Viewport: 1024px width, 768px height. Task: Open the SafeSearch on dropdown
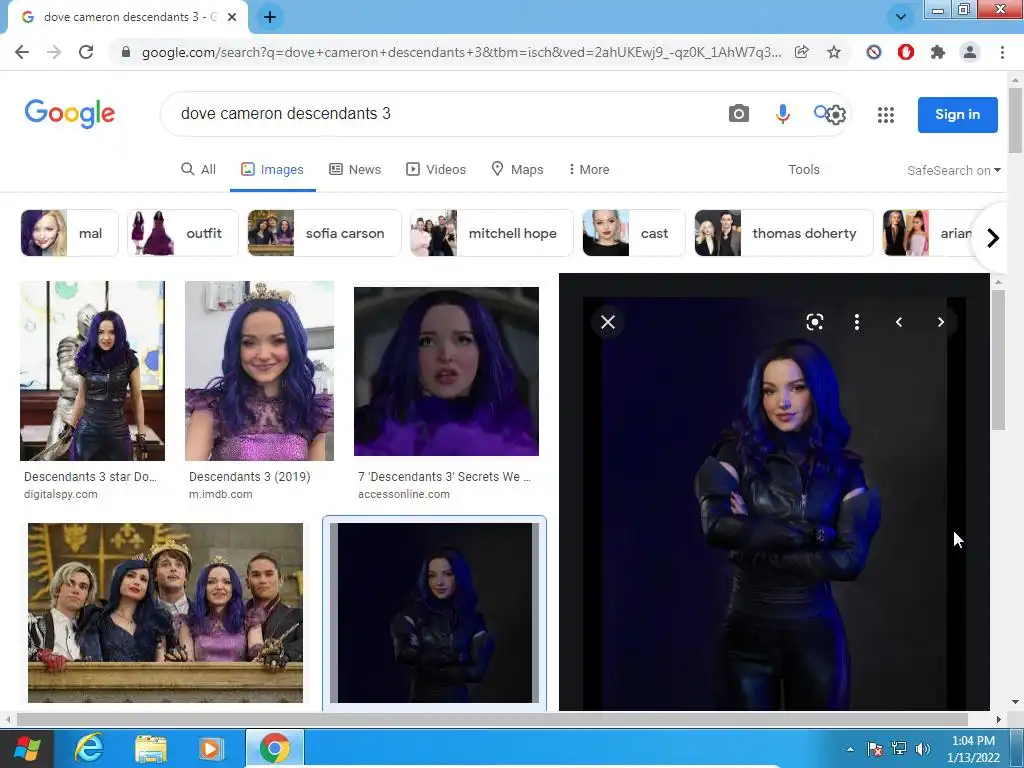point(953,170)
